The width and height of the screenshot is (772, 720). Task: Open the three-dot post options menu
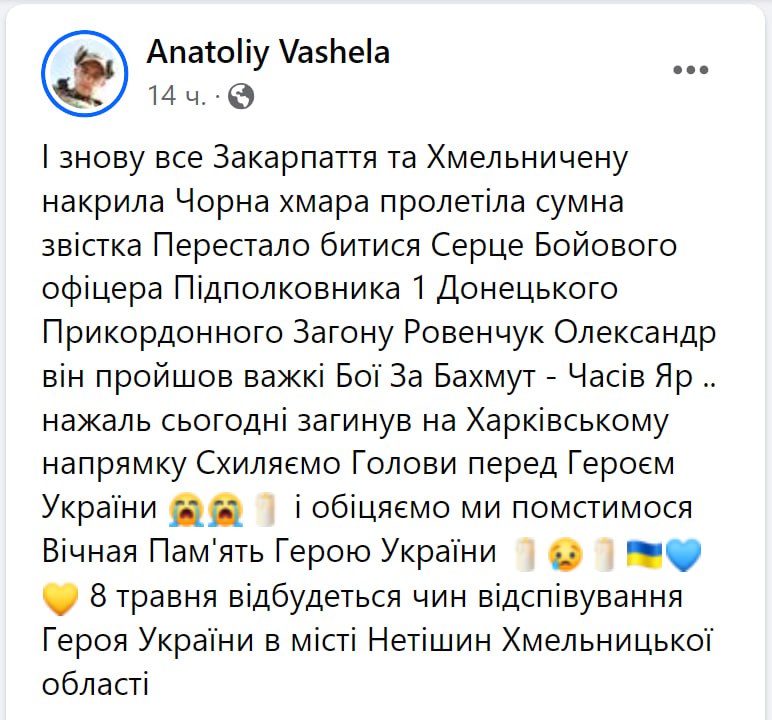tap(690, 70)
